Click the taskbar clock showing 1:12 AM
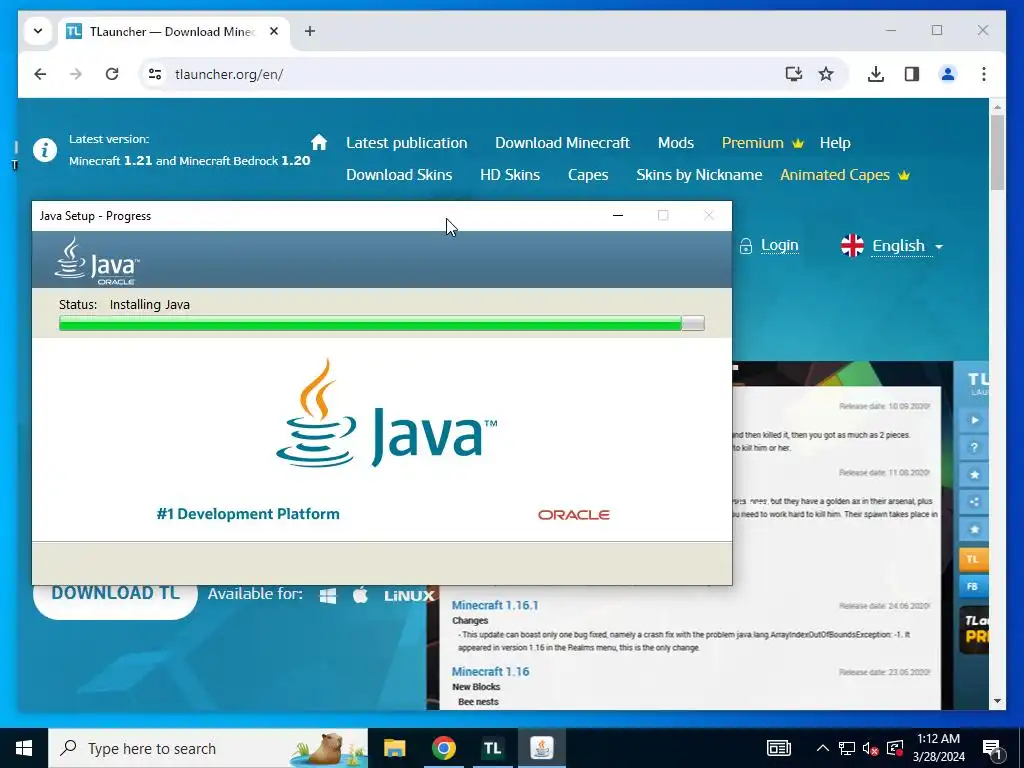The width and height of the screenshot is (1024, 768). pyautogui.click(x=938, y=748)
